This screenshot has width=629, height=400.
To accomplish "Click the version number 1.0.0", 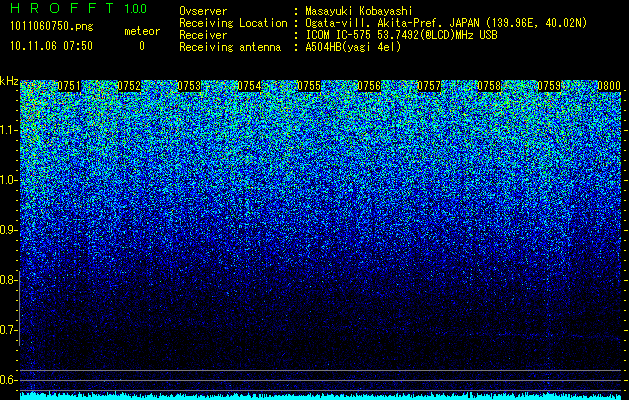I will (136, 9).
